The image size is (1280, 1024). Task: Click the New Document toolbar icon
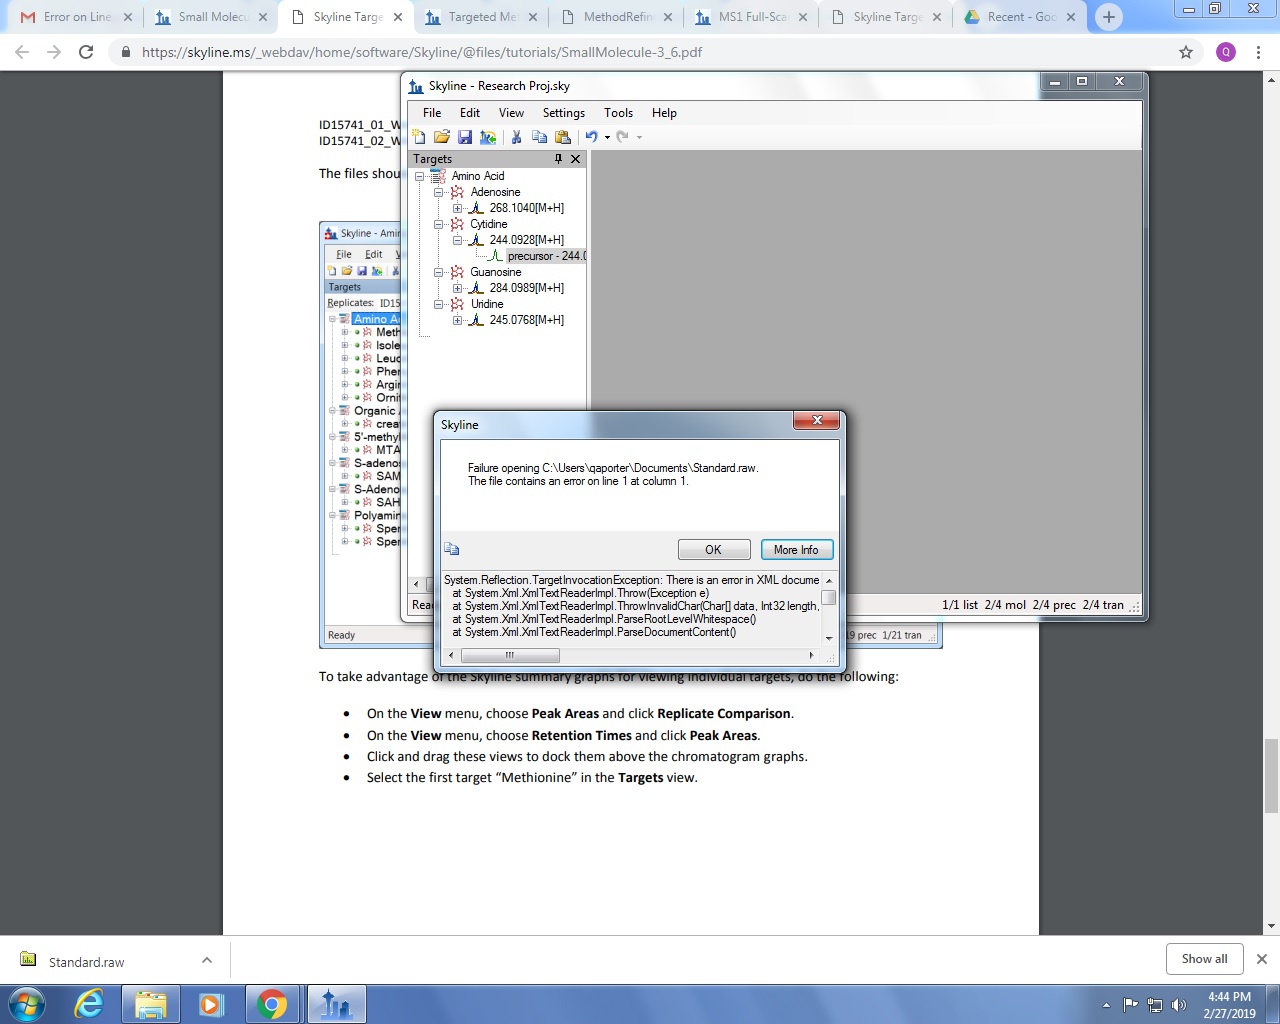[419, 137]
